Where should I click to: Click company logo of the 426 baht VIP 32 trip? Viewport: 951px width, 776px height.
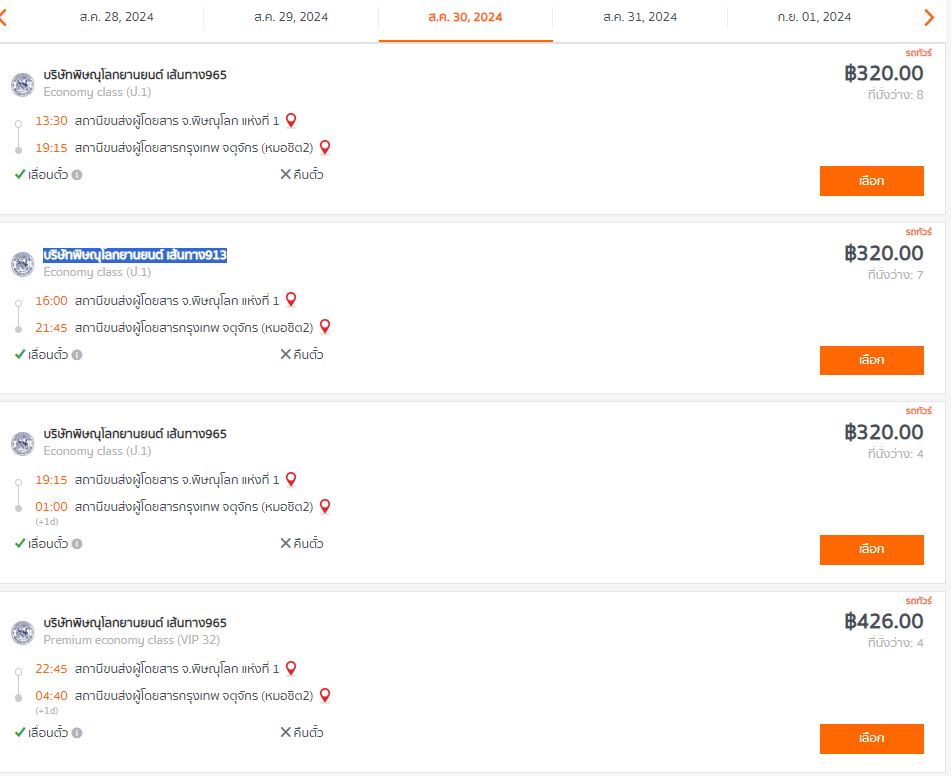coord(22,632)
